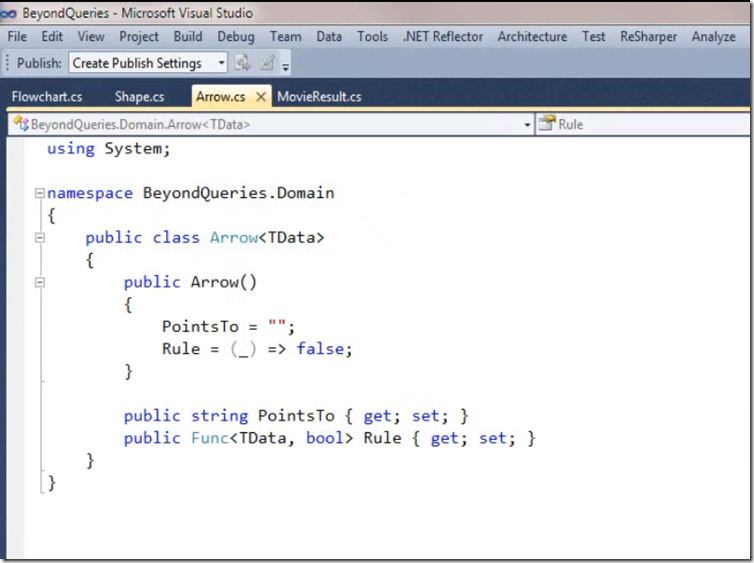
Task: Click the Visual Studio infinity logo icon
Action: pyautogui.click(x=8, y=13)
